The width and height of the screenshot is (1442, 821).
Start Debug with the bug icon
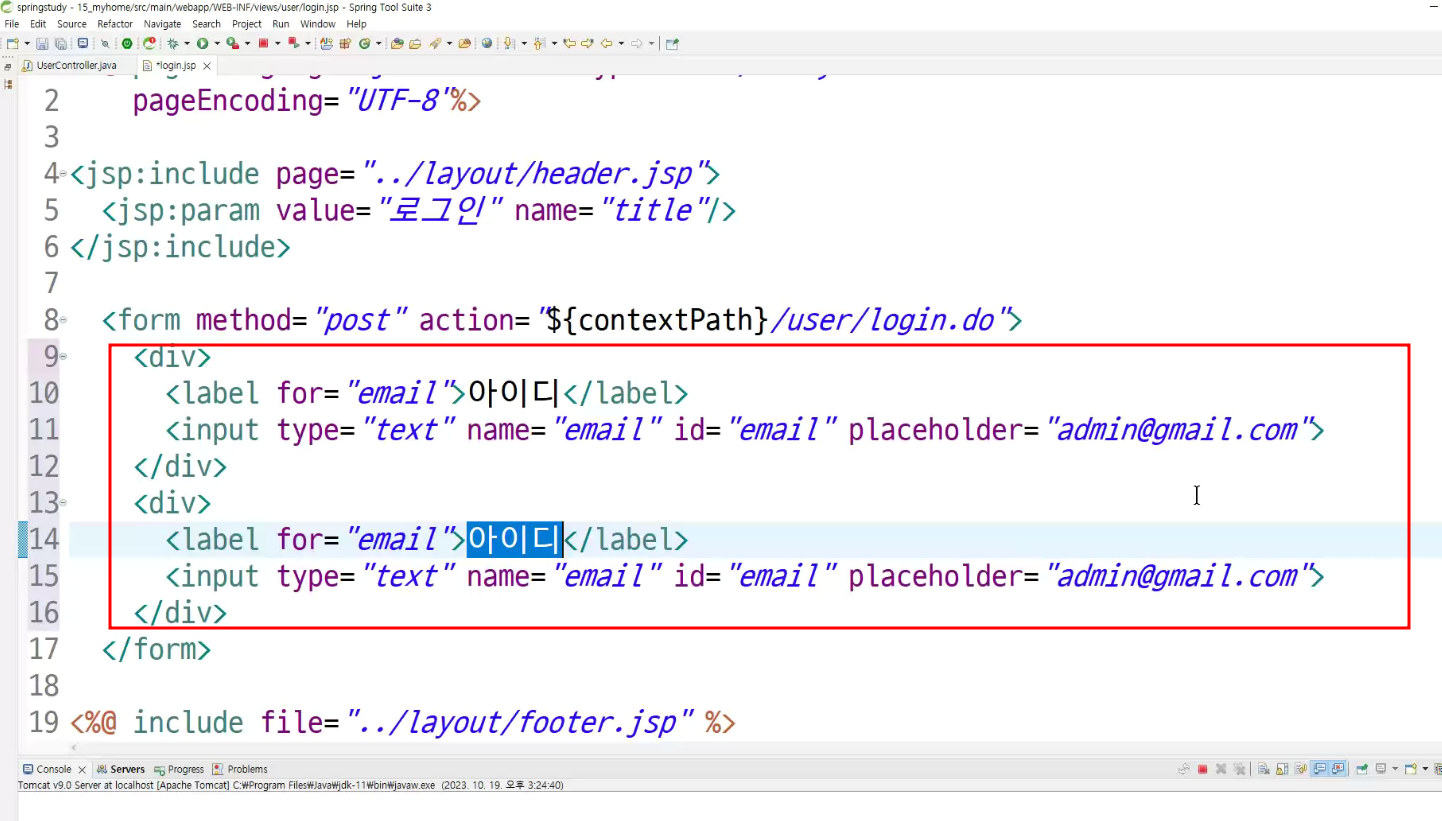(x=172, y=44)
